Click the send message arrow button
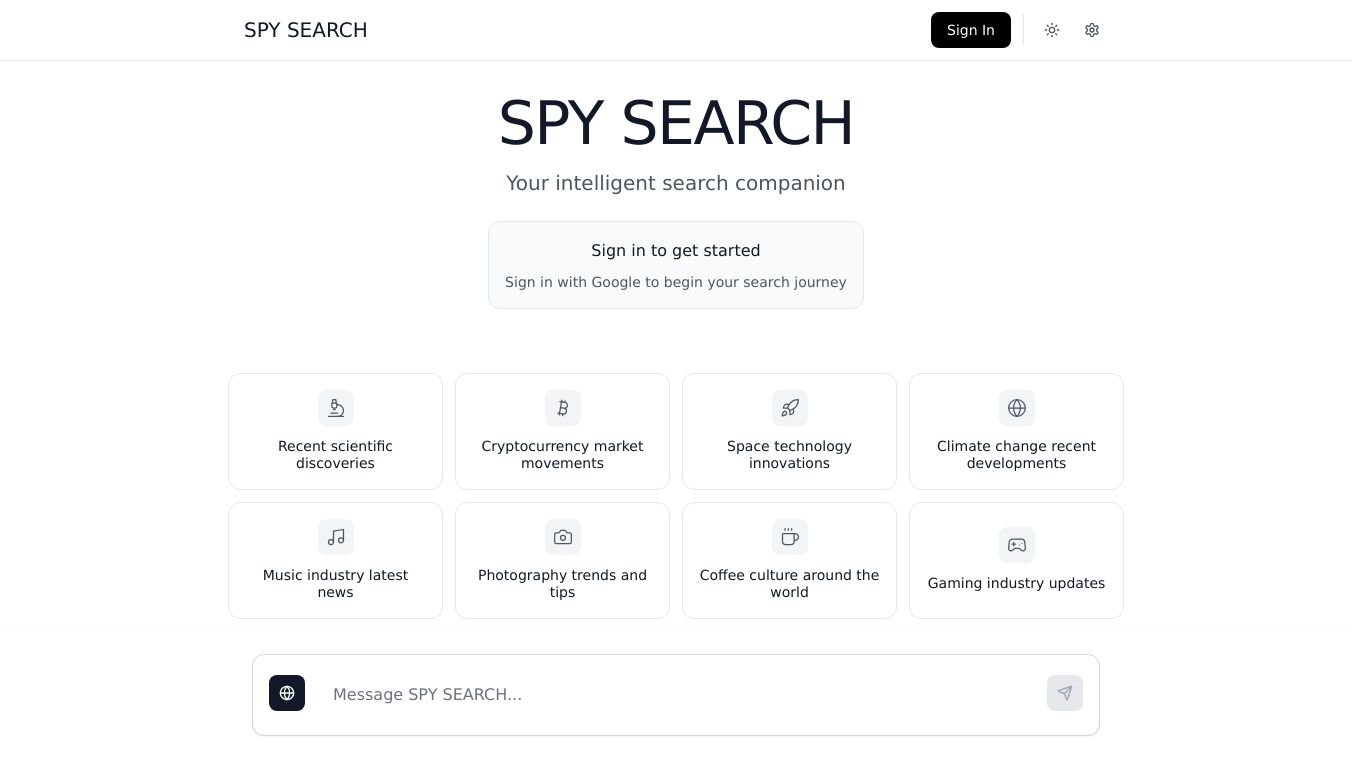1352x760 pixels. click(1065, 693)
